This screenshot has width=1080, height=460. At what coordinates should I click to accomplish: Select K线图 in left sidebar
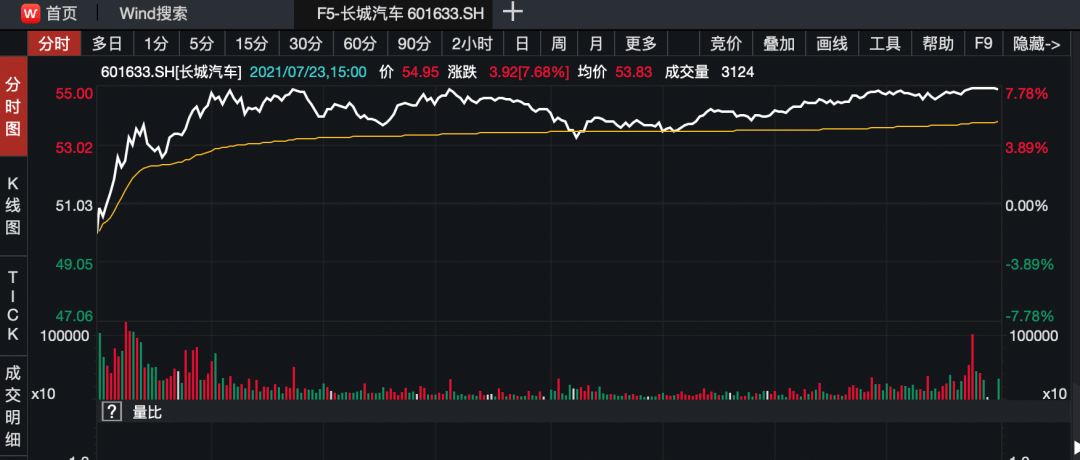[x=13, y=206]
